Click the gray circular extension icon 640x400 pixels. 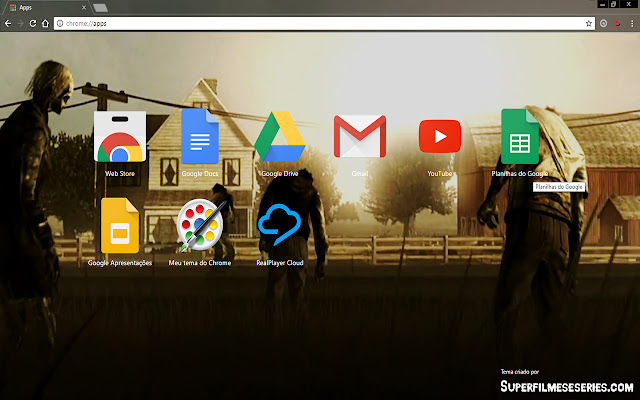click(x=604, y=24)
